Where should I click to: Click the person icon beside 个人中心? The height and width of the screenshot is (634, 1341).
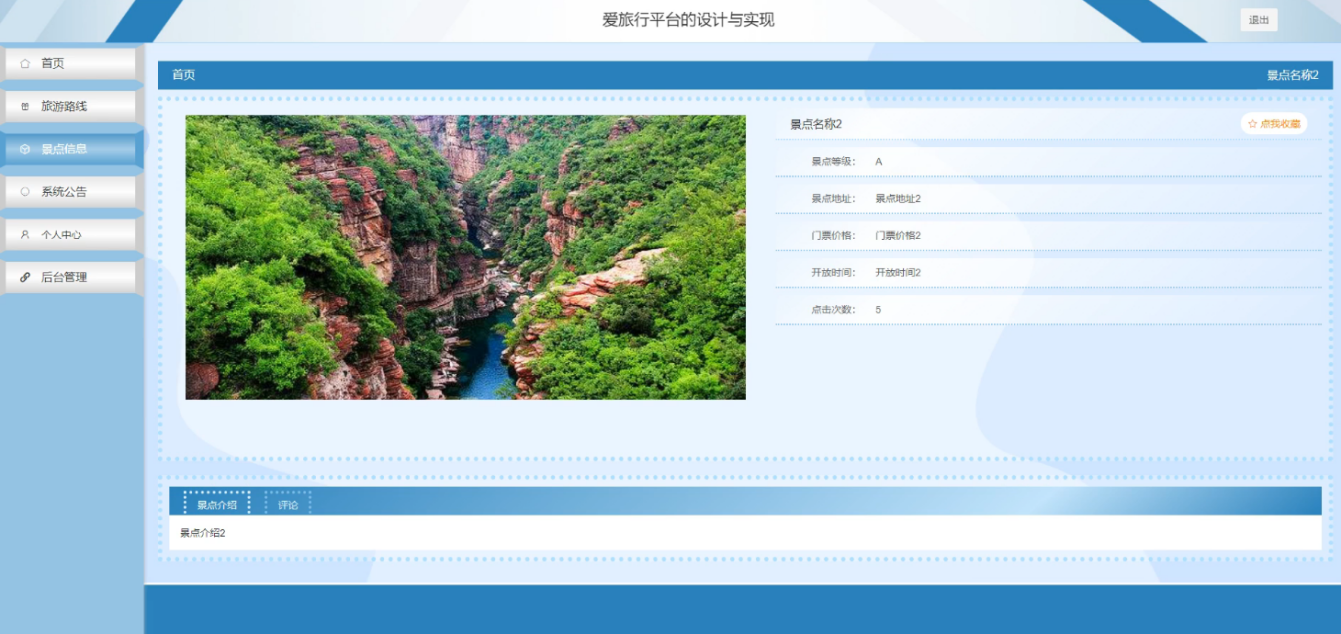[x=25, y=235]
